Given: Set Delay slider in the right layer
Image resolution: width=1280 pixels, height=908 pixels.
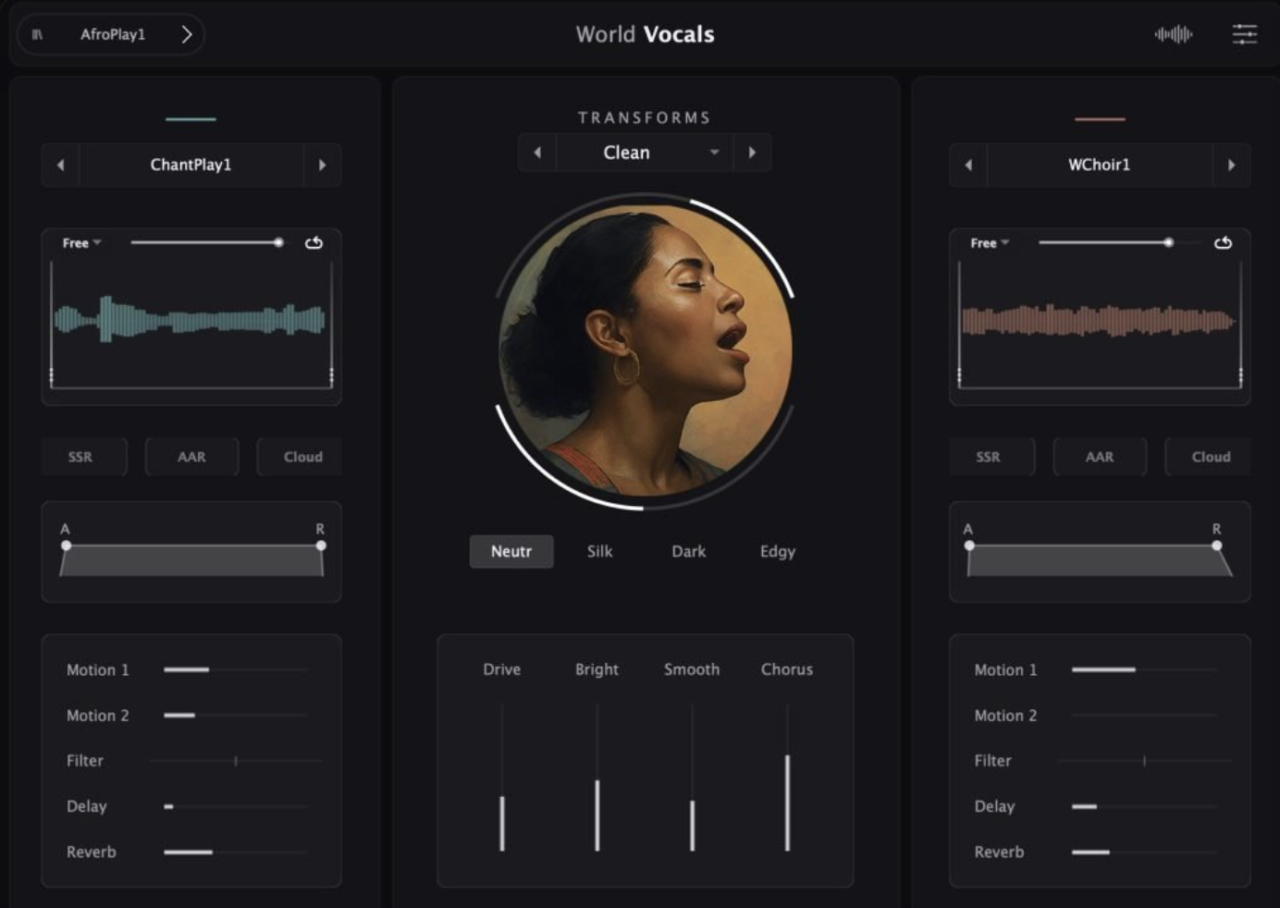Looking at the screenshot, I should click(x=1144, y=806).
